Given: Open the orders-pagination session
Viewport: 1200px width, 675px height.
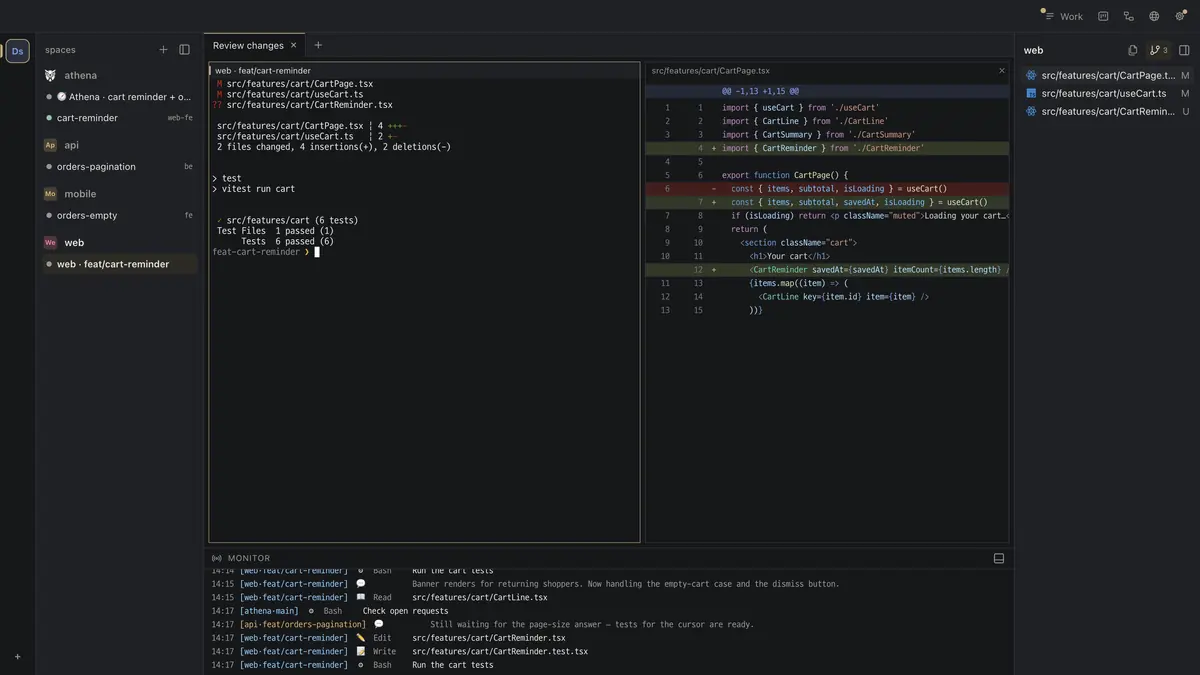Looking at the screenshot, I should 120,167.
